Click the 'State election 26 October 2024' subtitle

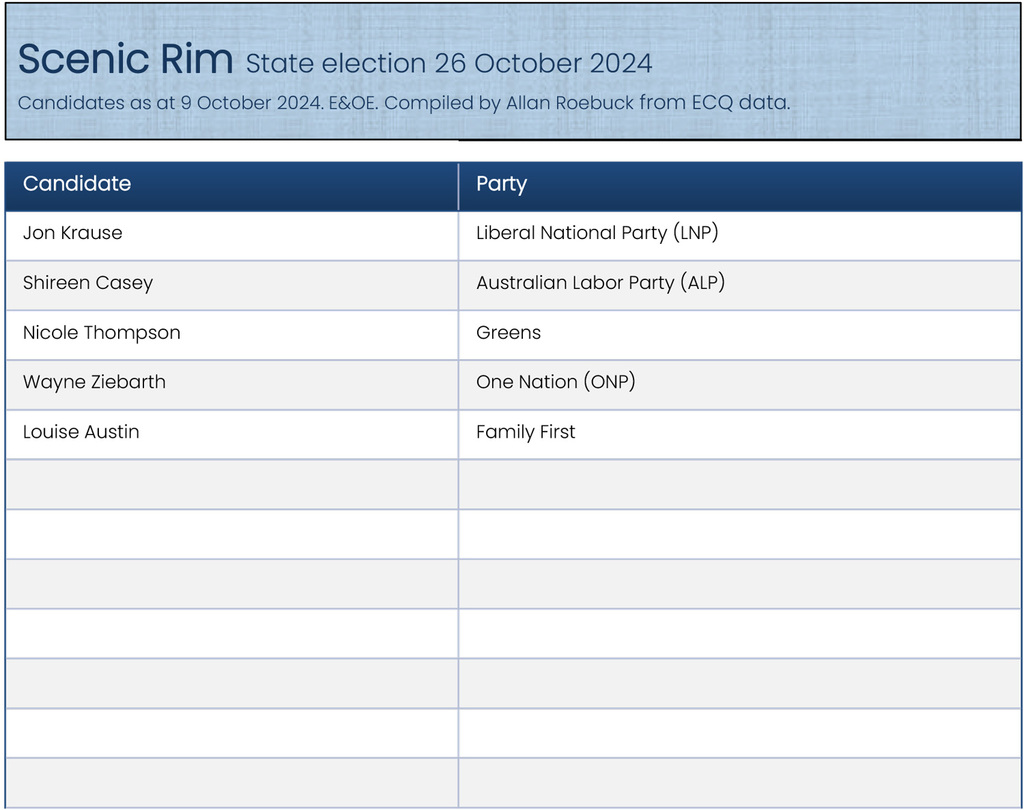449,64
